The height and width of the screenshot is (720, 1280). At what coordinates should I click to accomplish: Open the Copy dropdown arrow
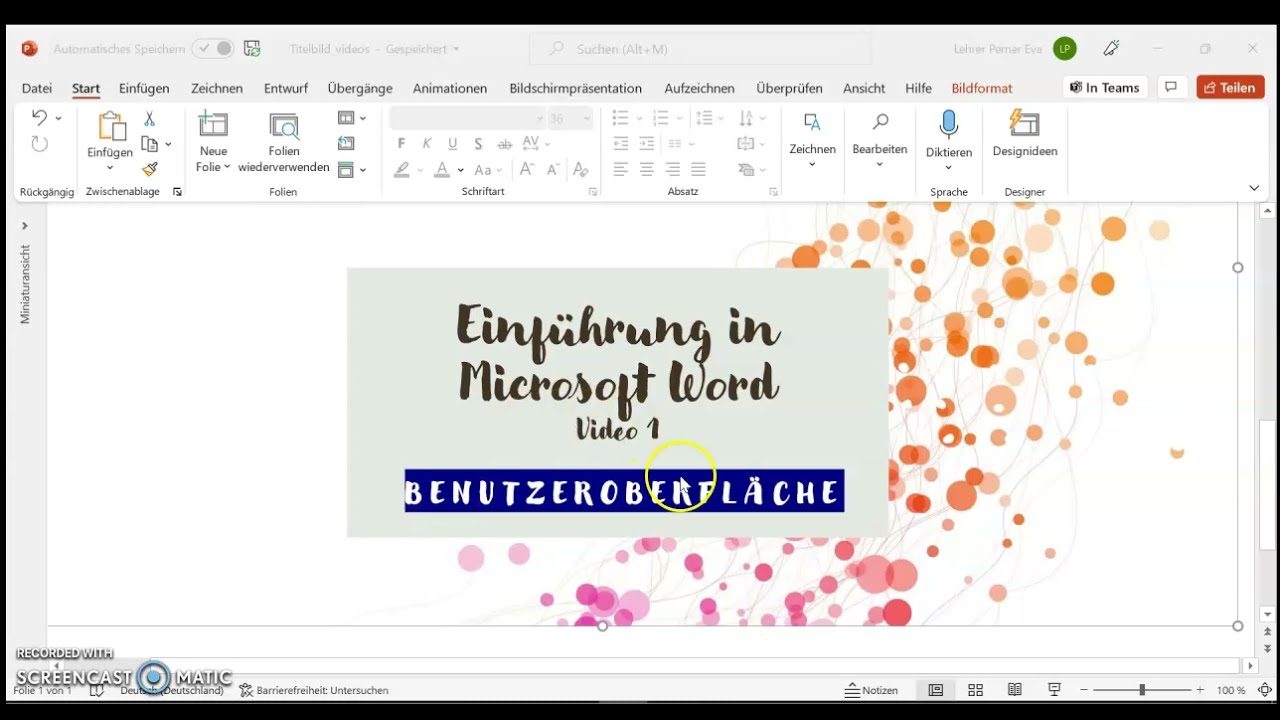point(168,144)
